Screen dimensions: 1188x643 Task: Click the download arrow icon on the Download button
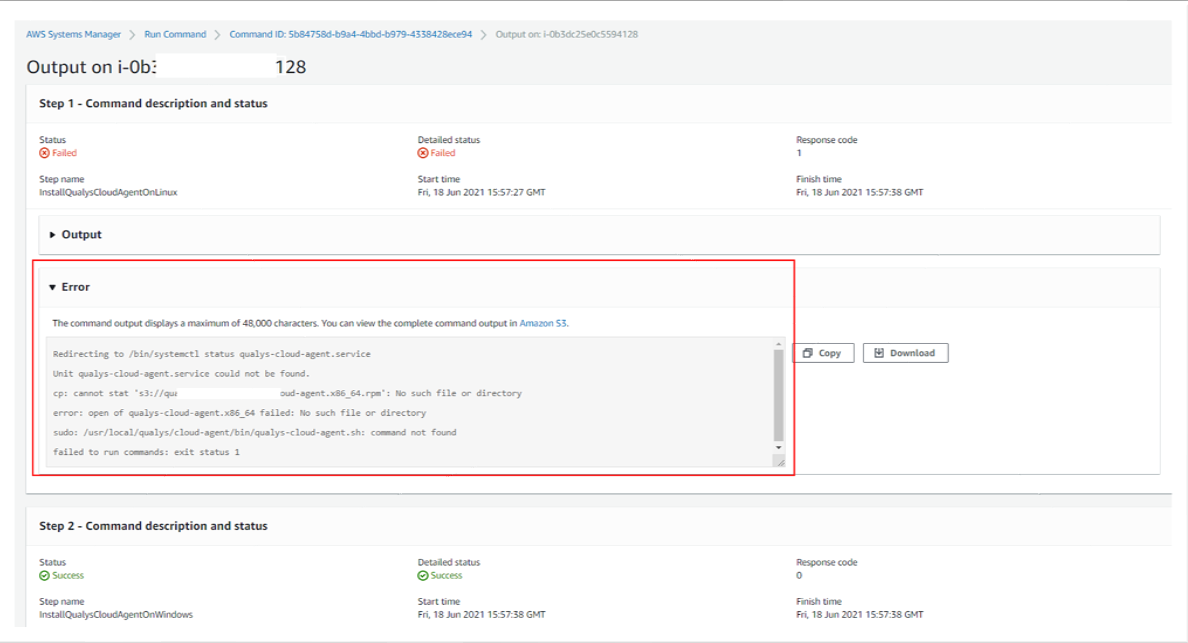(x=880, y=352)
